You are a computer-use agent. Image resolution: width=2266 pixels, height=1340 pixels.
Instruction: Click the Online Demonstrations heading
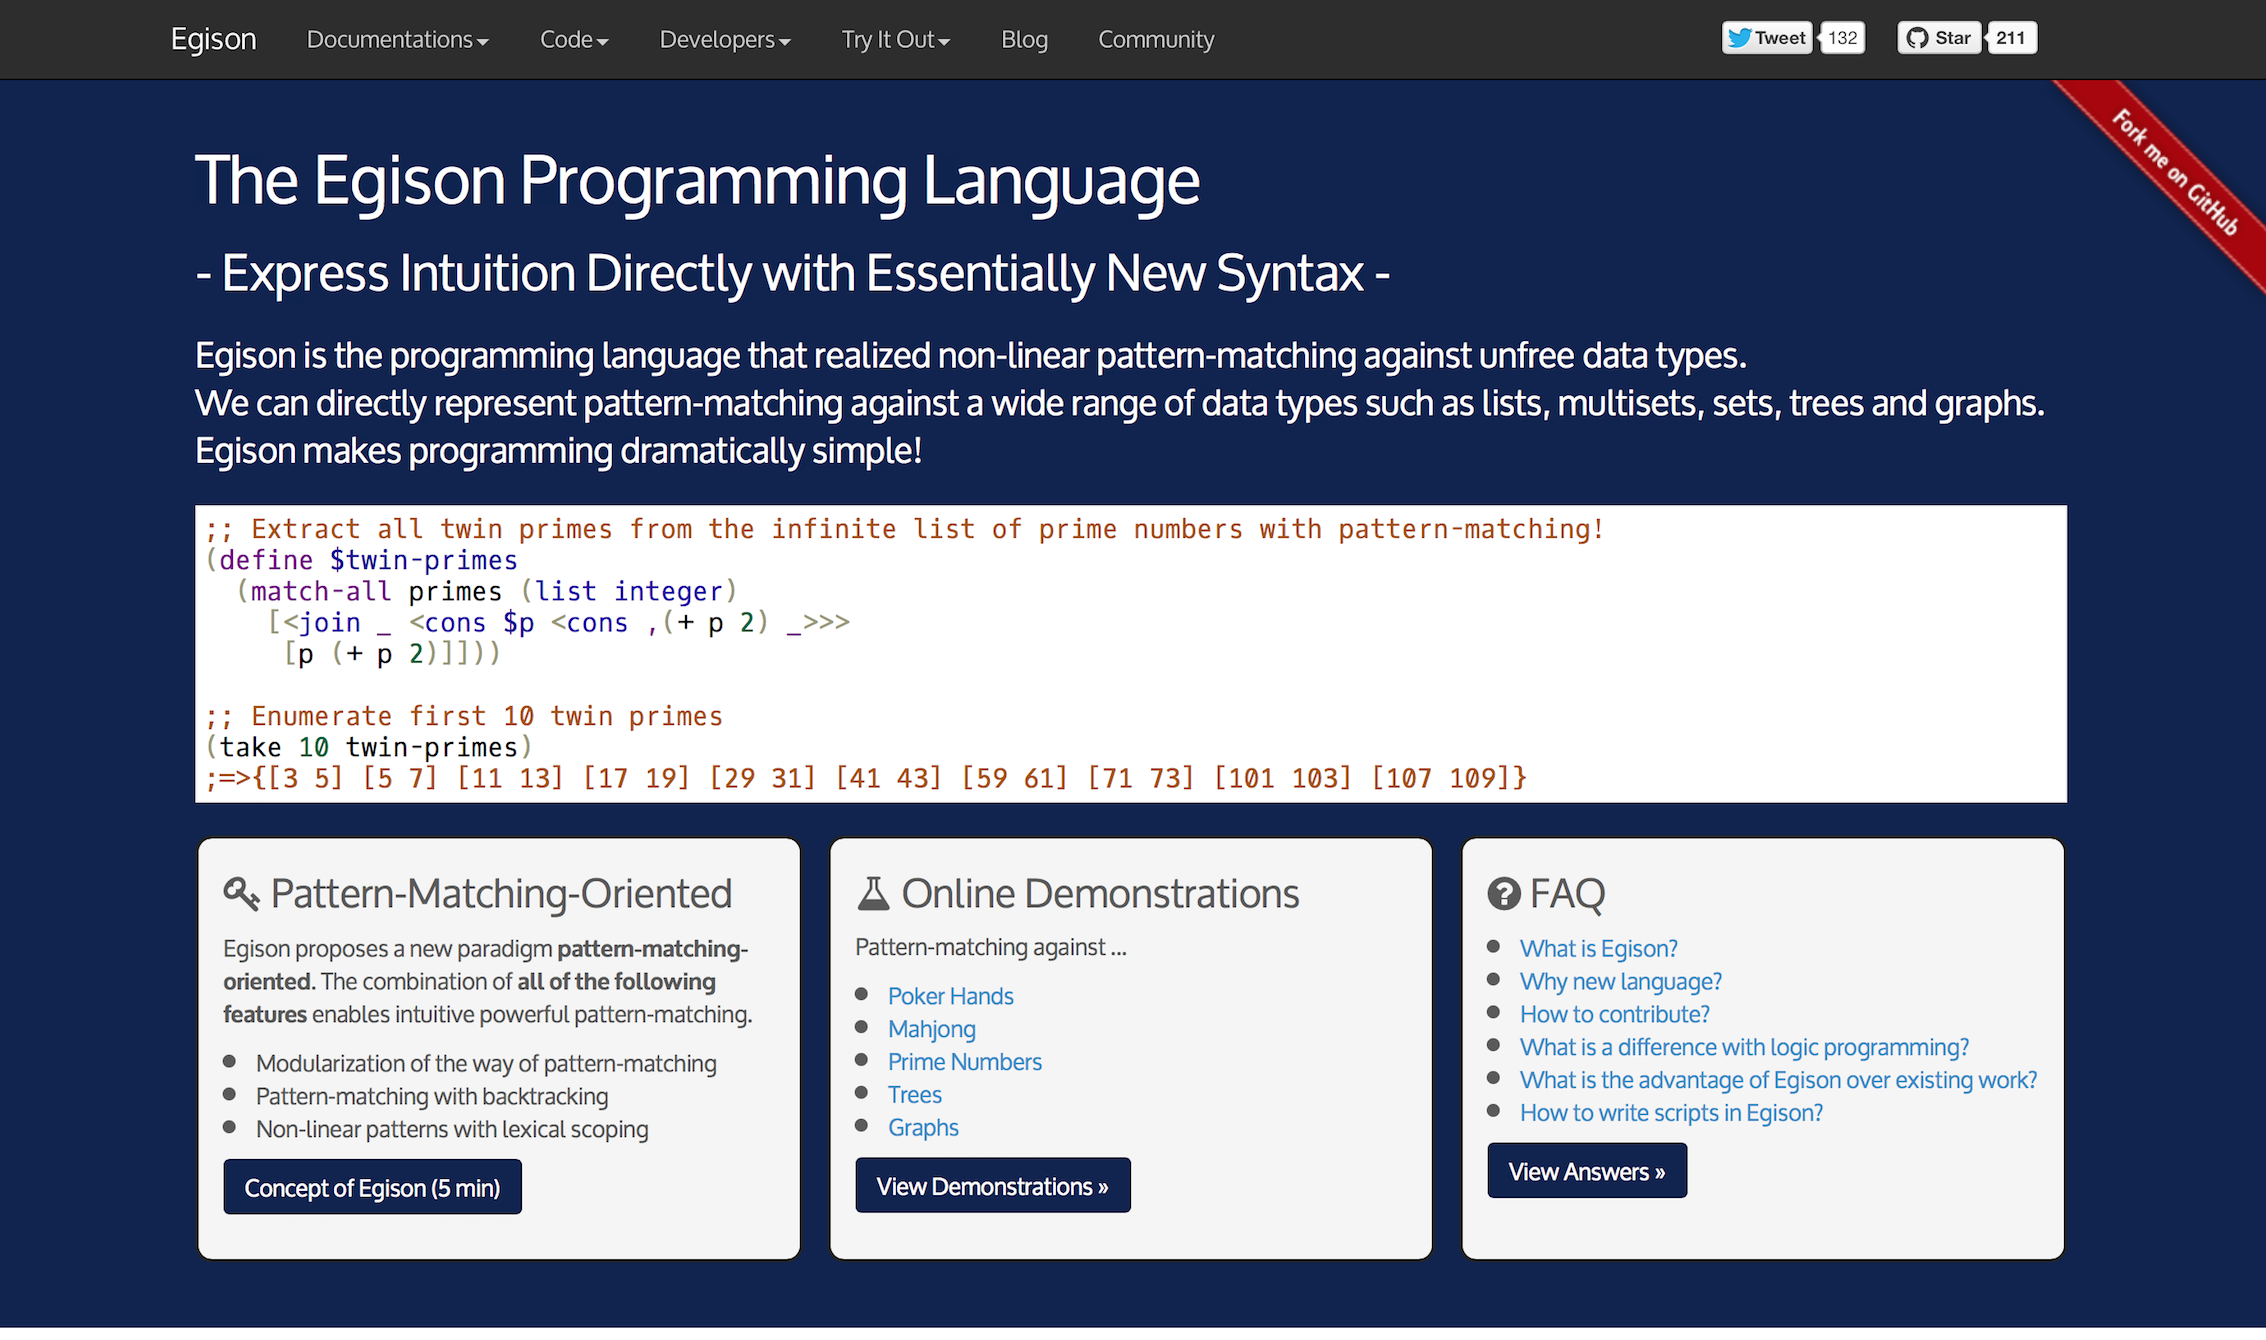coord(1100,893)
